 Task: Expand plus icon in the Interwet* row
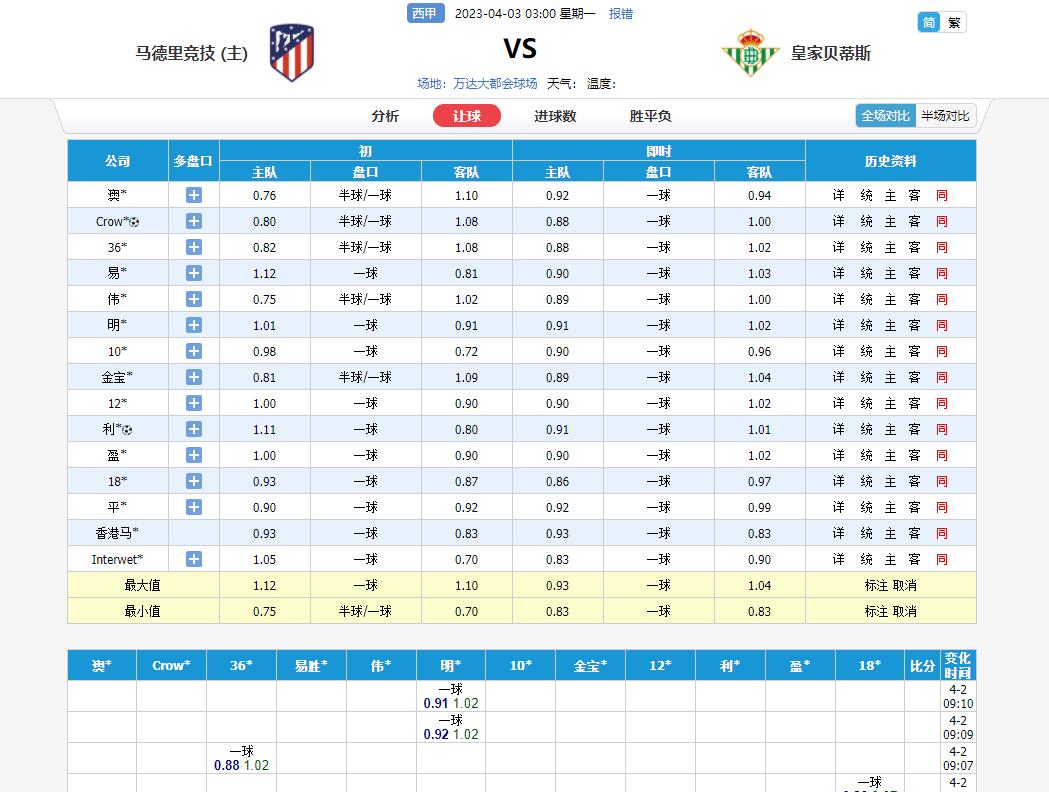tap(194, 559)
